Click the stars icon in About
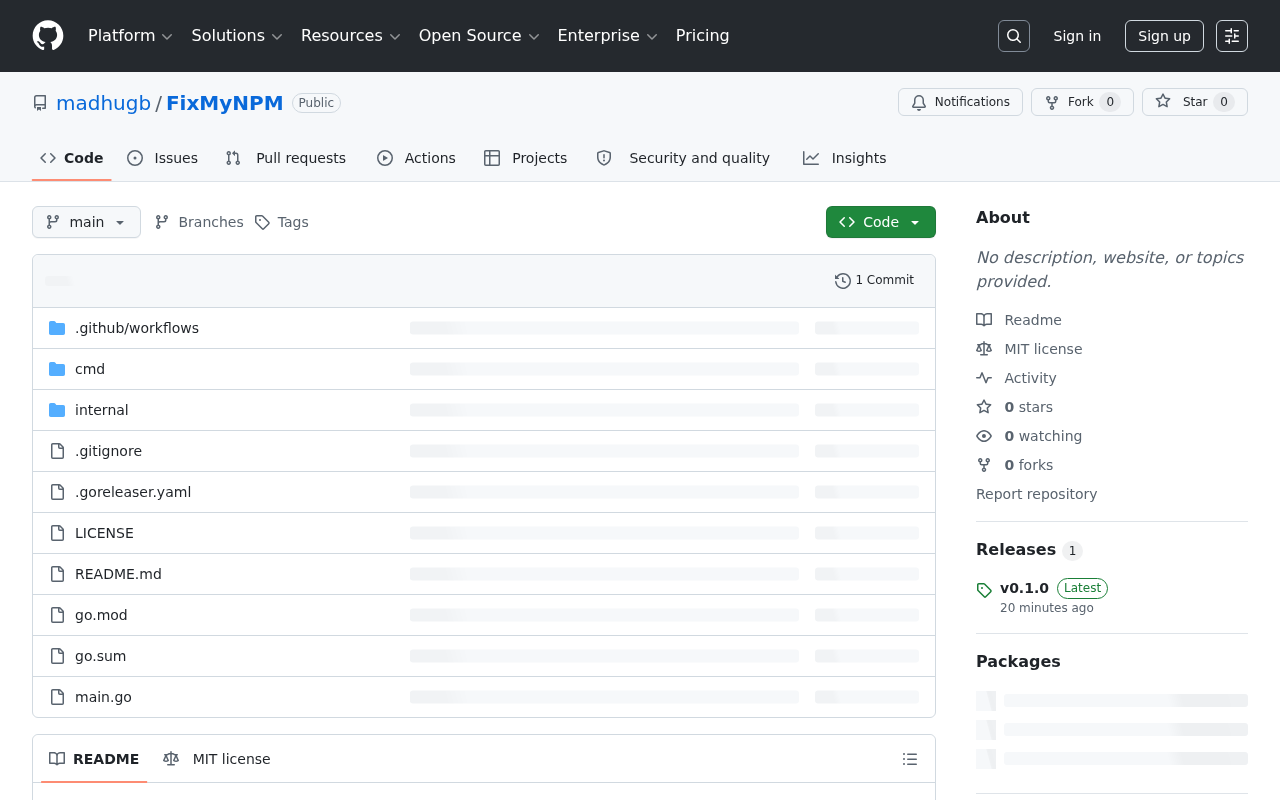Viewport: 1280px width, 800px height. [984, 407]
